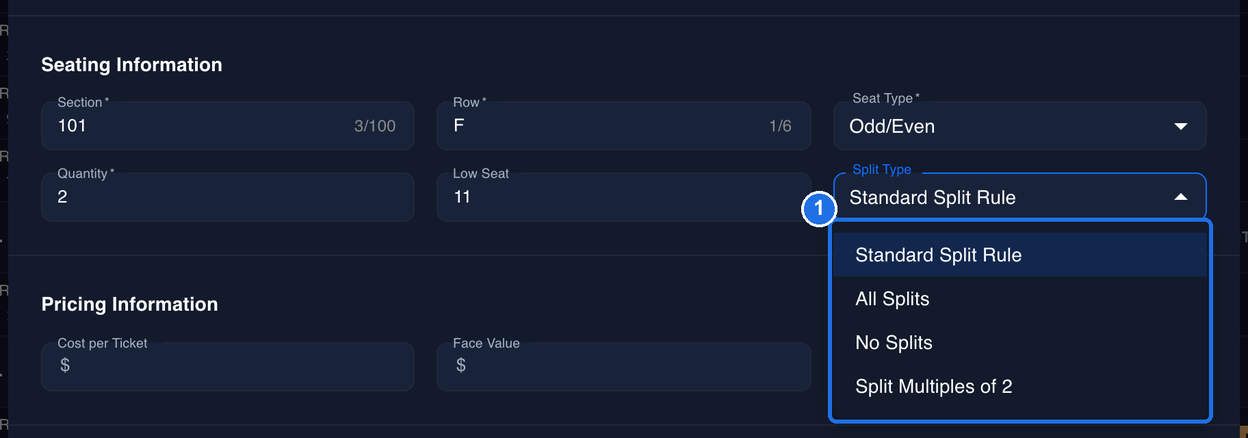
Task: Click the 3/100 character counter
Action: point(375,127)
